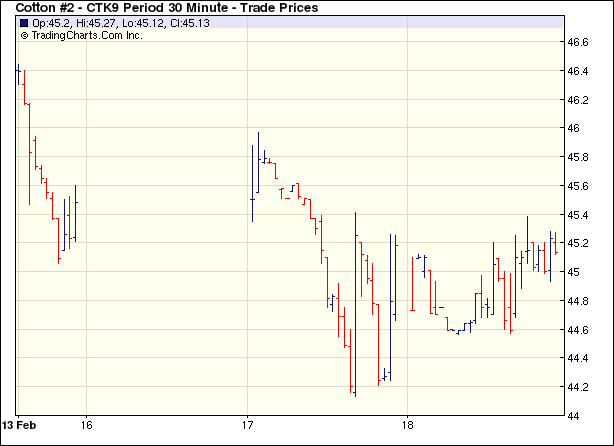Click the 46 price axis label
614x446 pixels.
[574, 129]
